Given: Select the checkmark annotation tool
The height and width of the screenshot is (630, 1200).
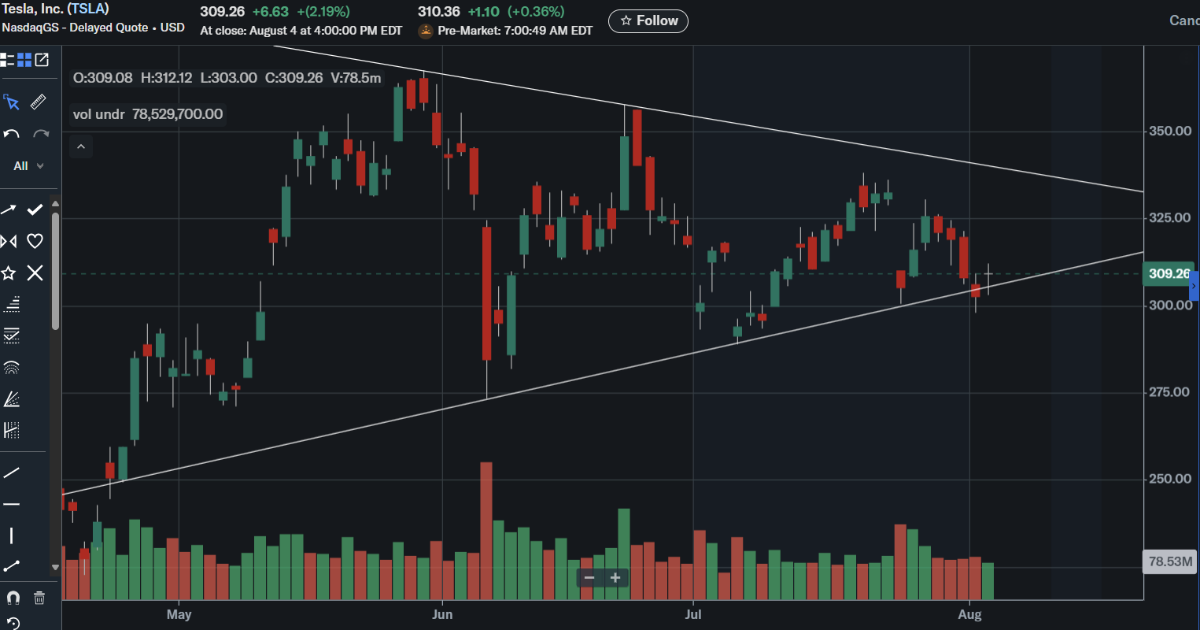Looking at the screenshot, I should coord(35,209).
